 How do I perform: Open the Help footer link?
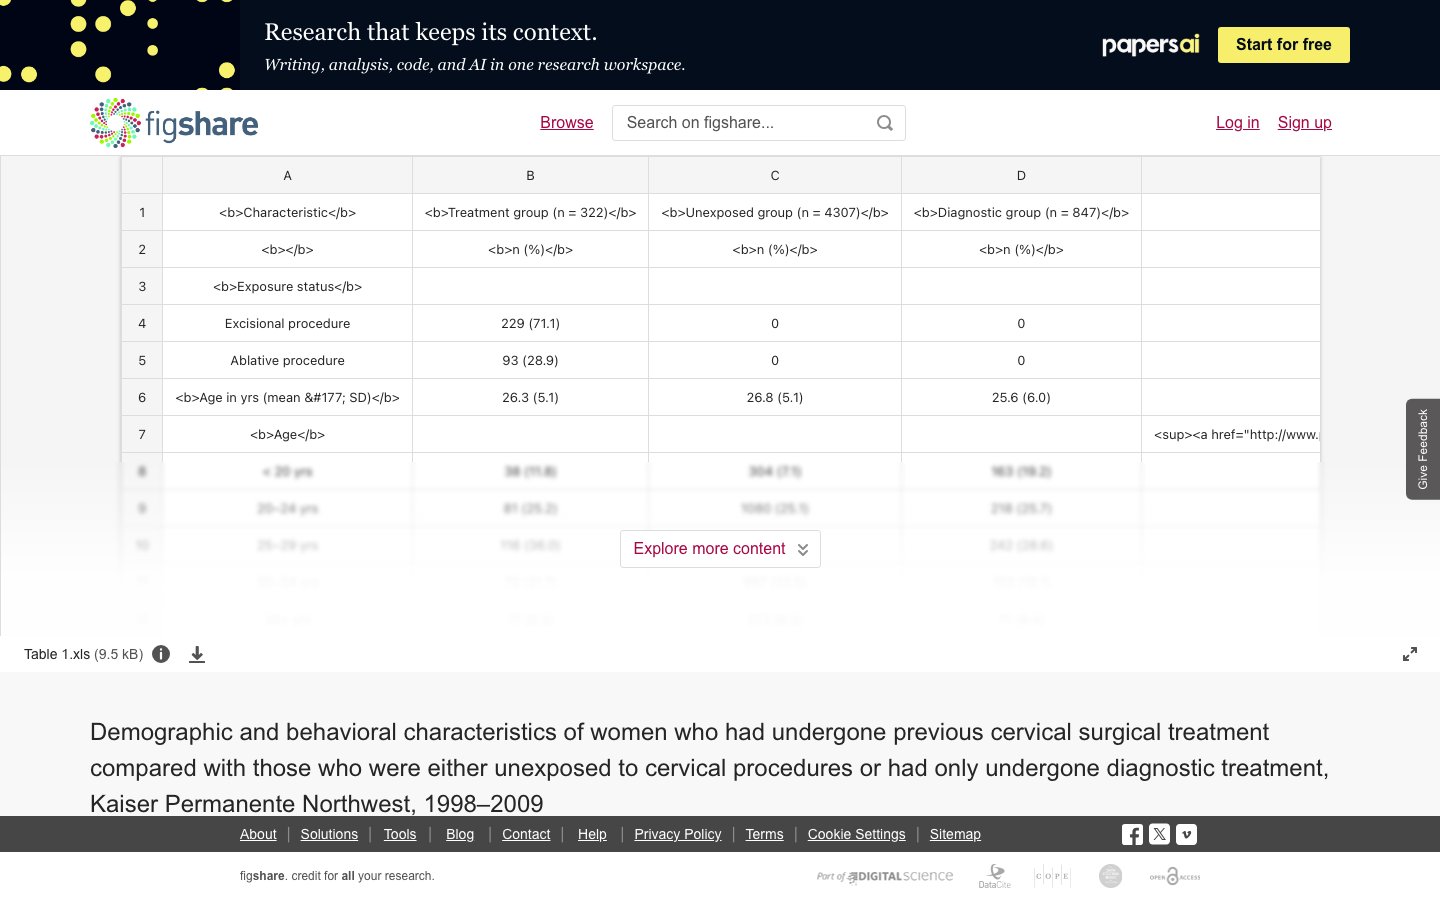point(592,834)
